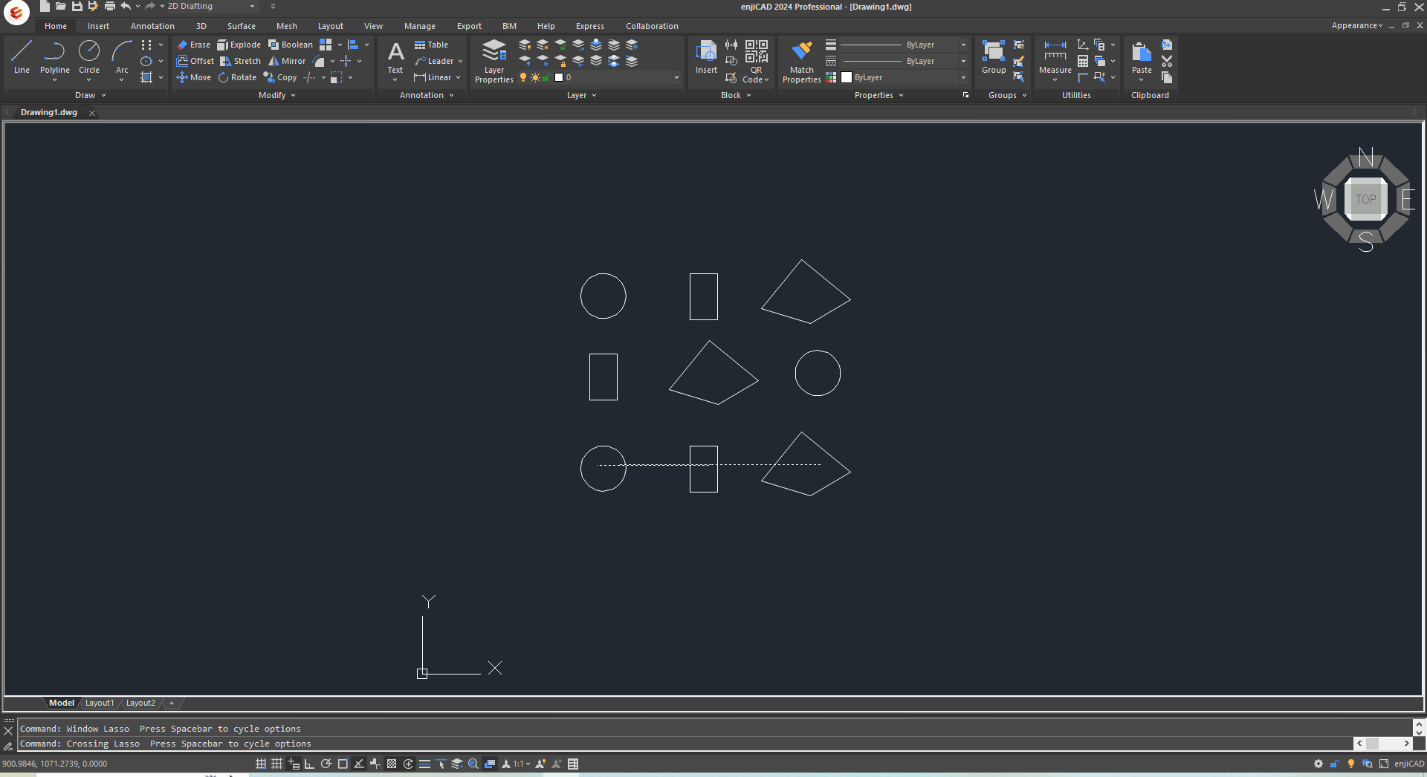This screenshot has height=777, width=1427.
Task: Click the white color swatch in Properties
Action: point(846,77)
